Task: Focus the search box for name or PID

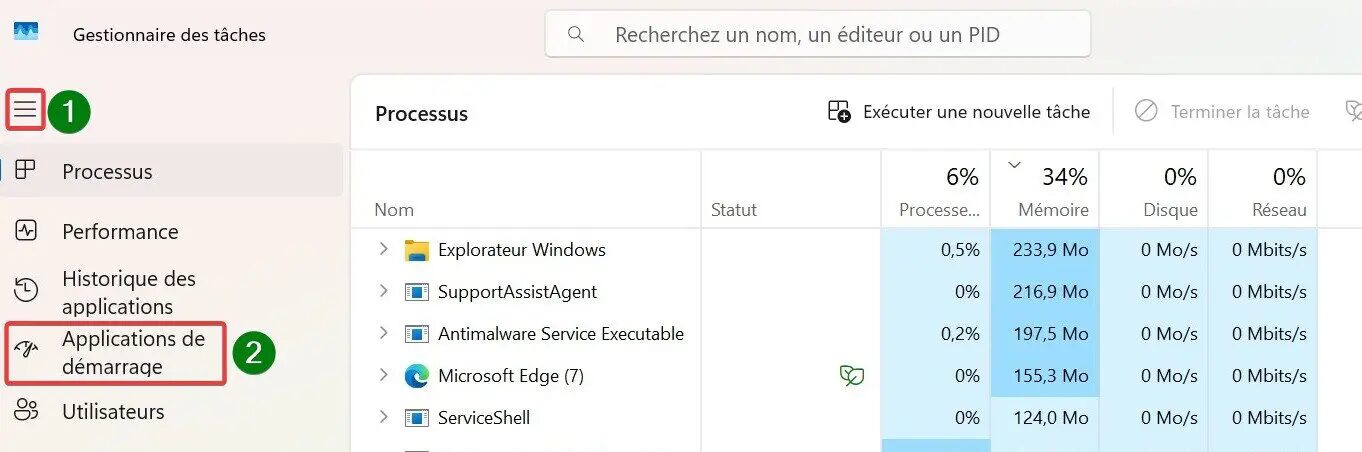Action: point(818,35)
